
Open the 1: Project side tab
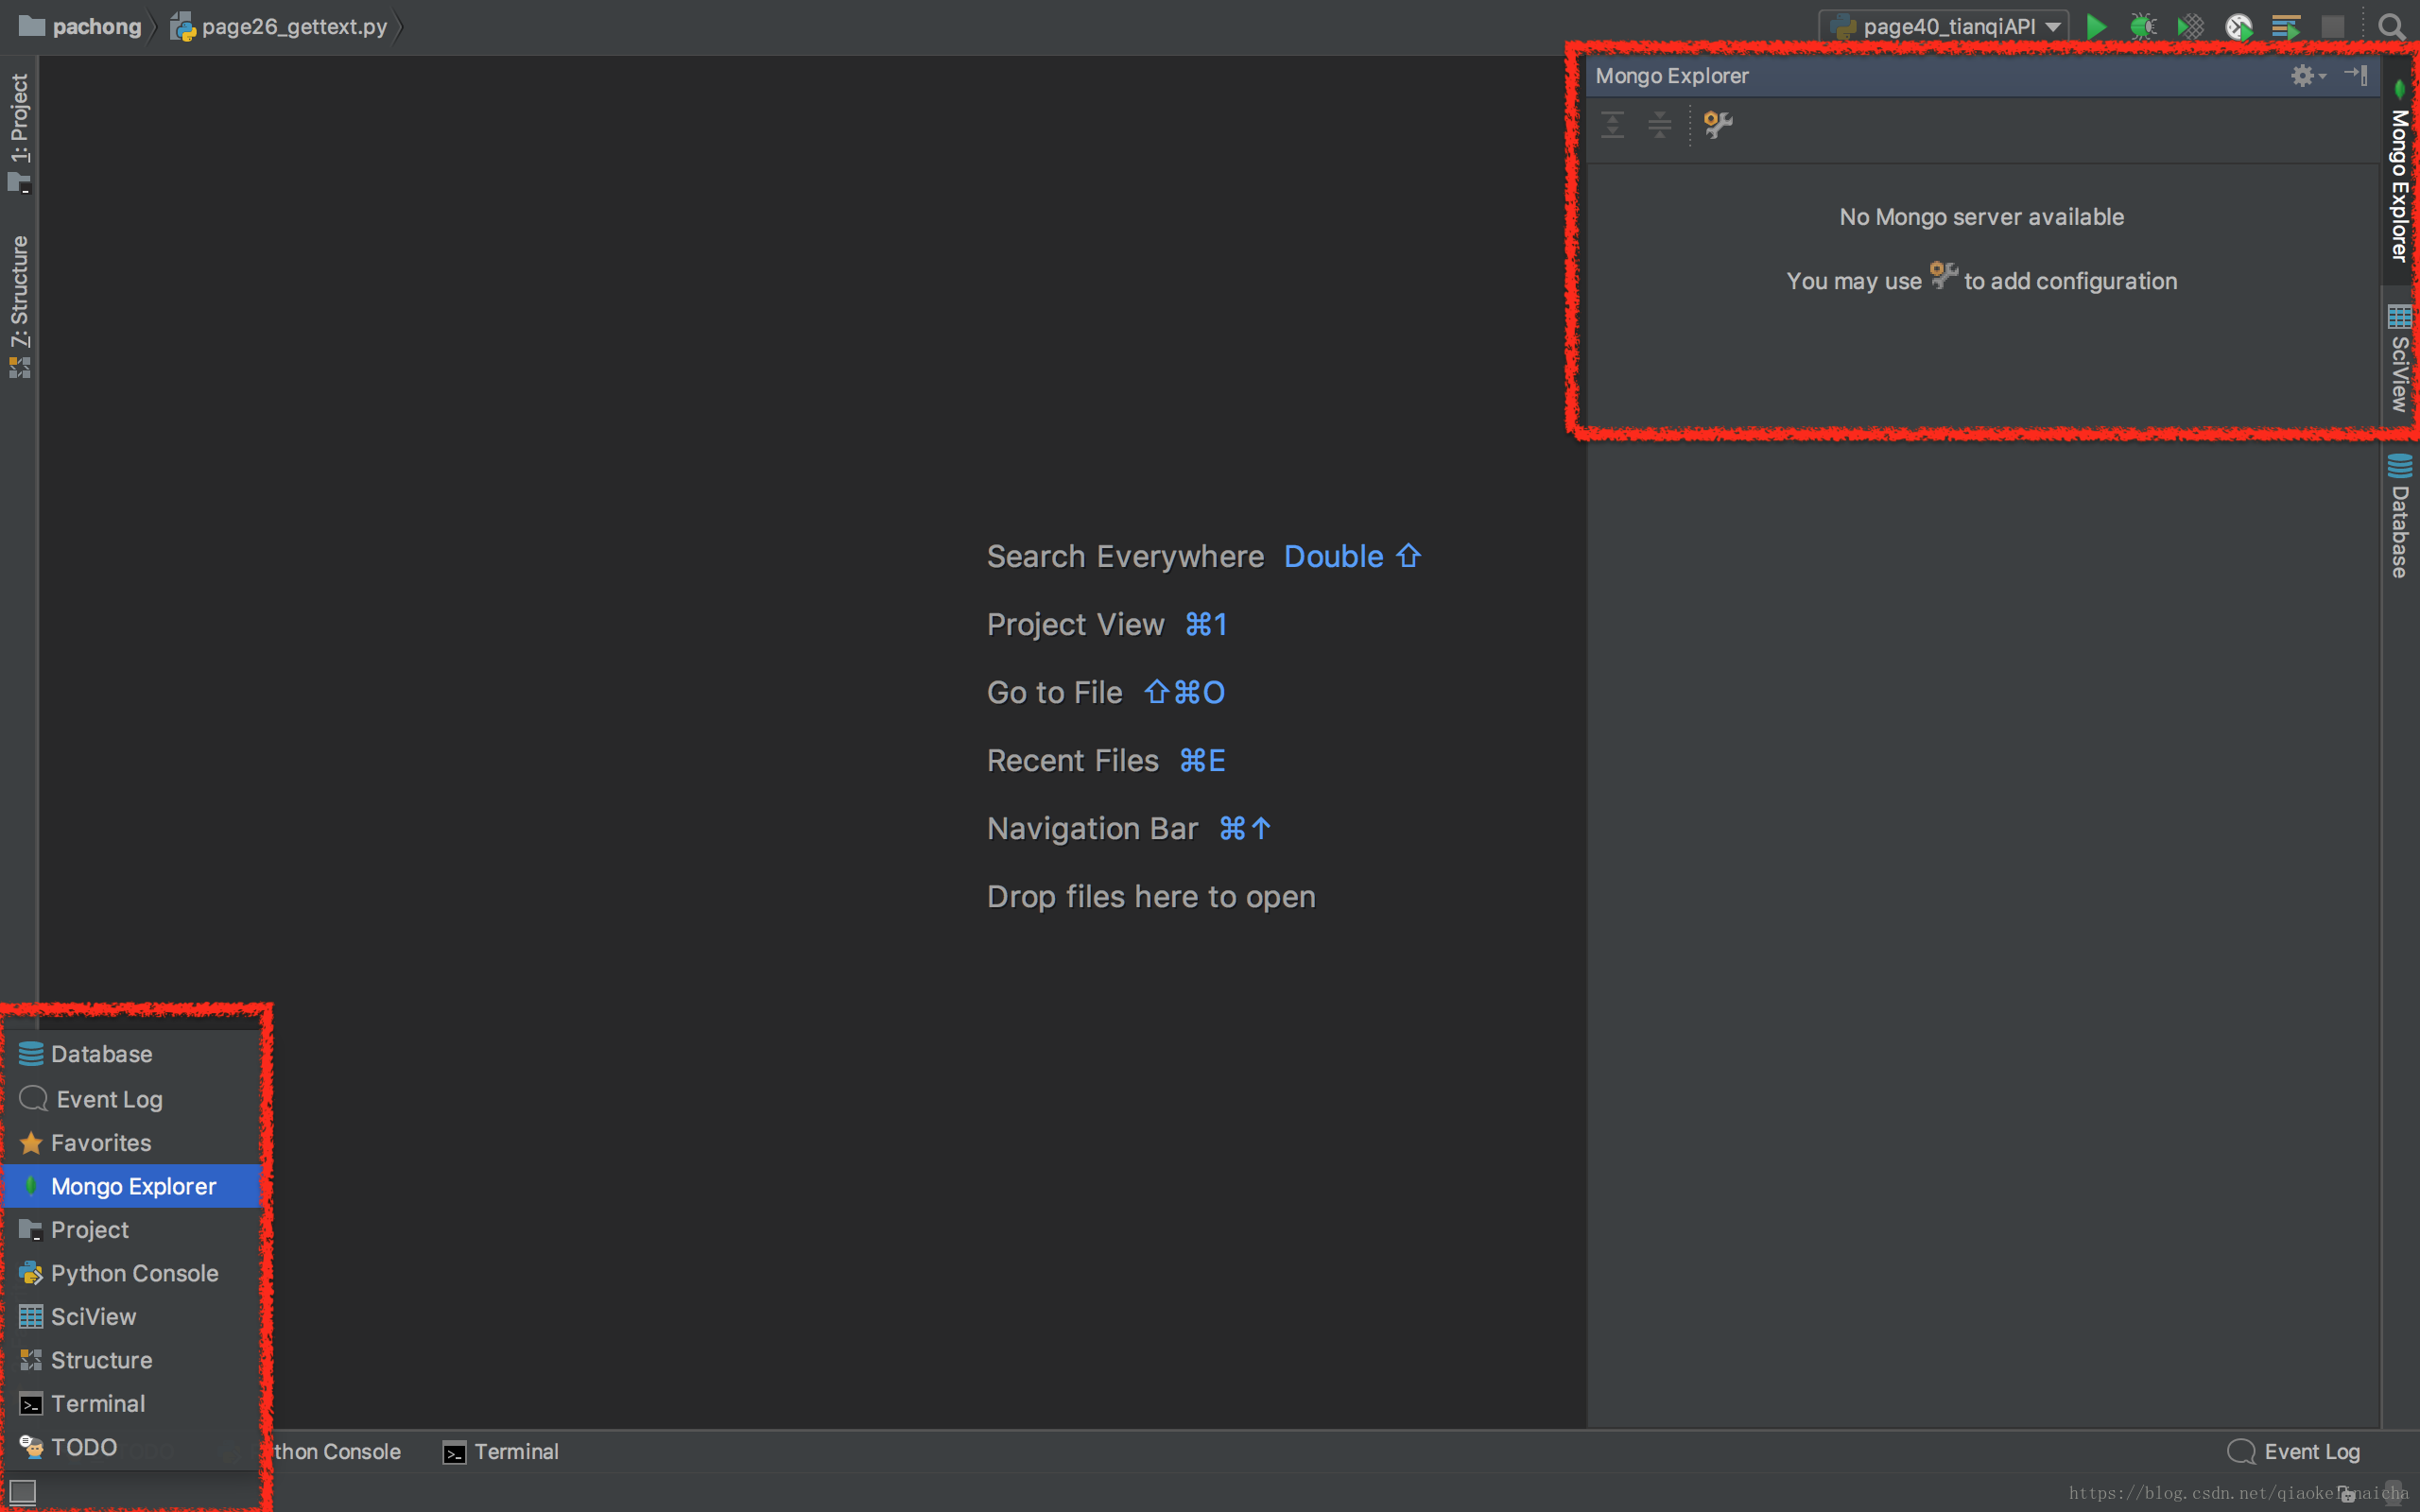tap(19, 132)
